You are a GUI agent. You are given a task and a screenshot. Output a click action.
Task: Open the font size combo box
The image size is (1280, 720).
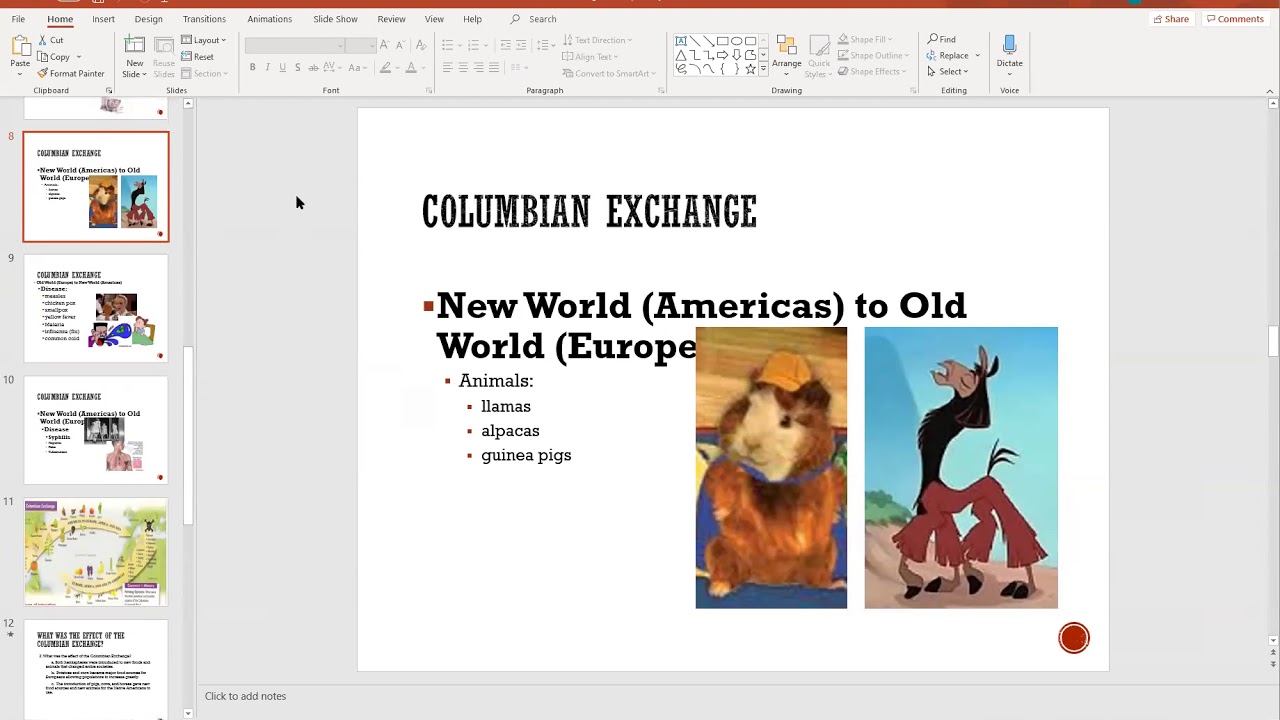(360, 45)
